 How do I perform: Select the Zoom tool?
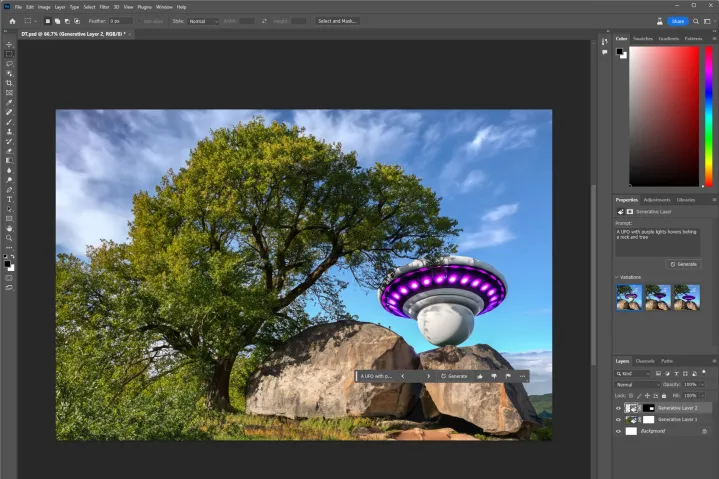(x=9, y=238)
